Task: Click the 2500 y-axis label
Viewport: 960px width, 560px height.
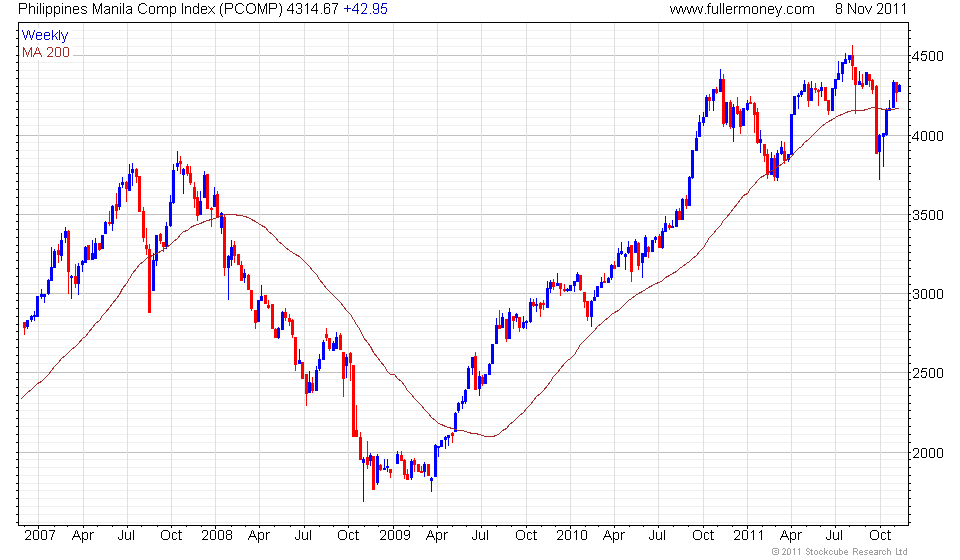Action: click(x=928, y=373)
